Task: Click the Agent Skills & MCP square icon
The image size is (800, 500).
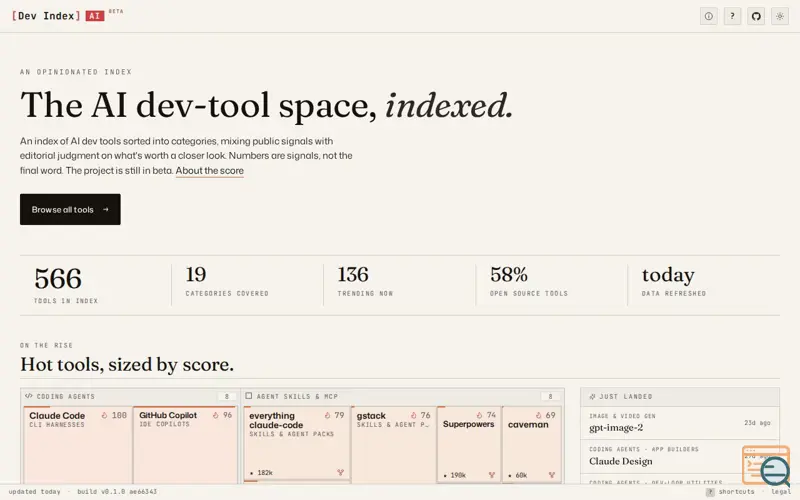Action: pyautogui.click(x=249, y=396)
